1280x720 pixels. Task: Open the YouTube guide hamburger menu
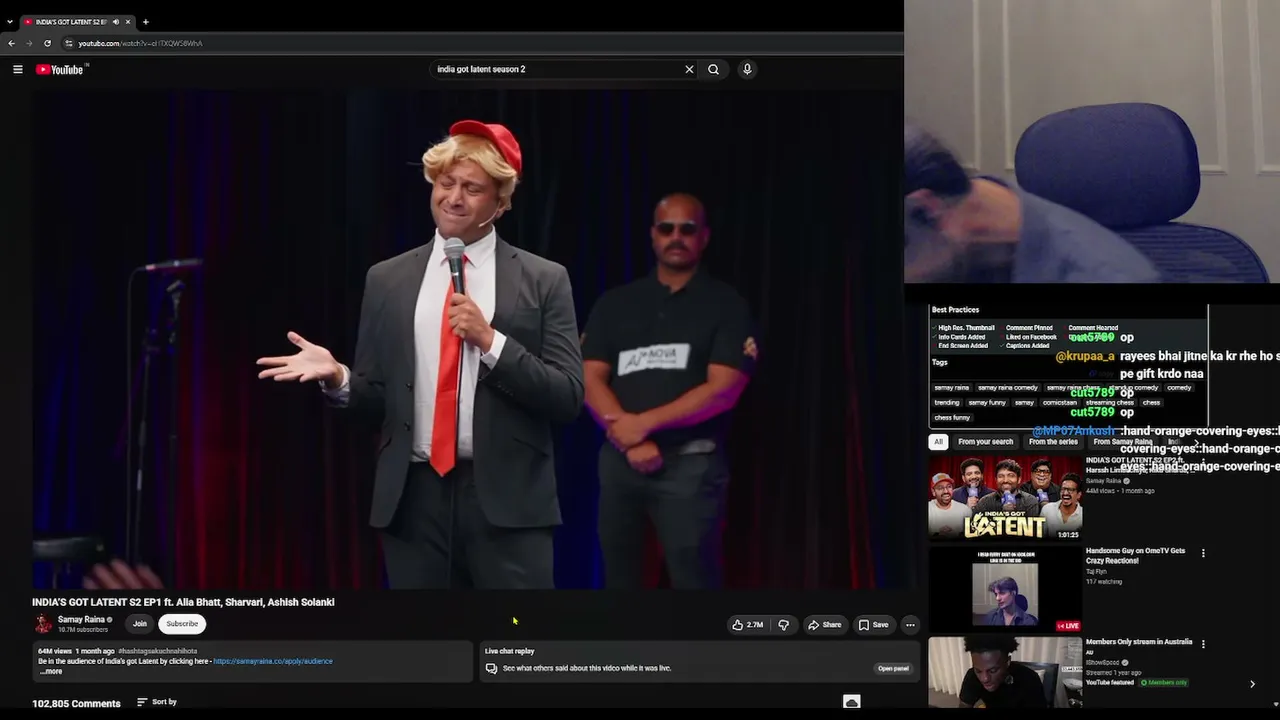click(x=18, y=69)
